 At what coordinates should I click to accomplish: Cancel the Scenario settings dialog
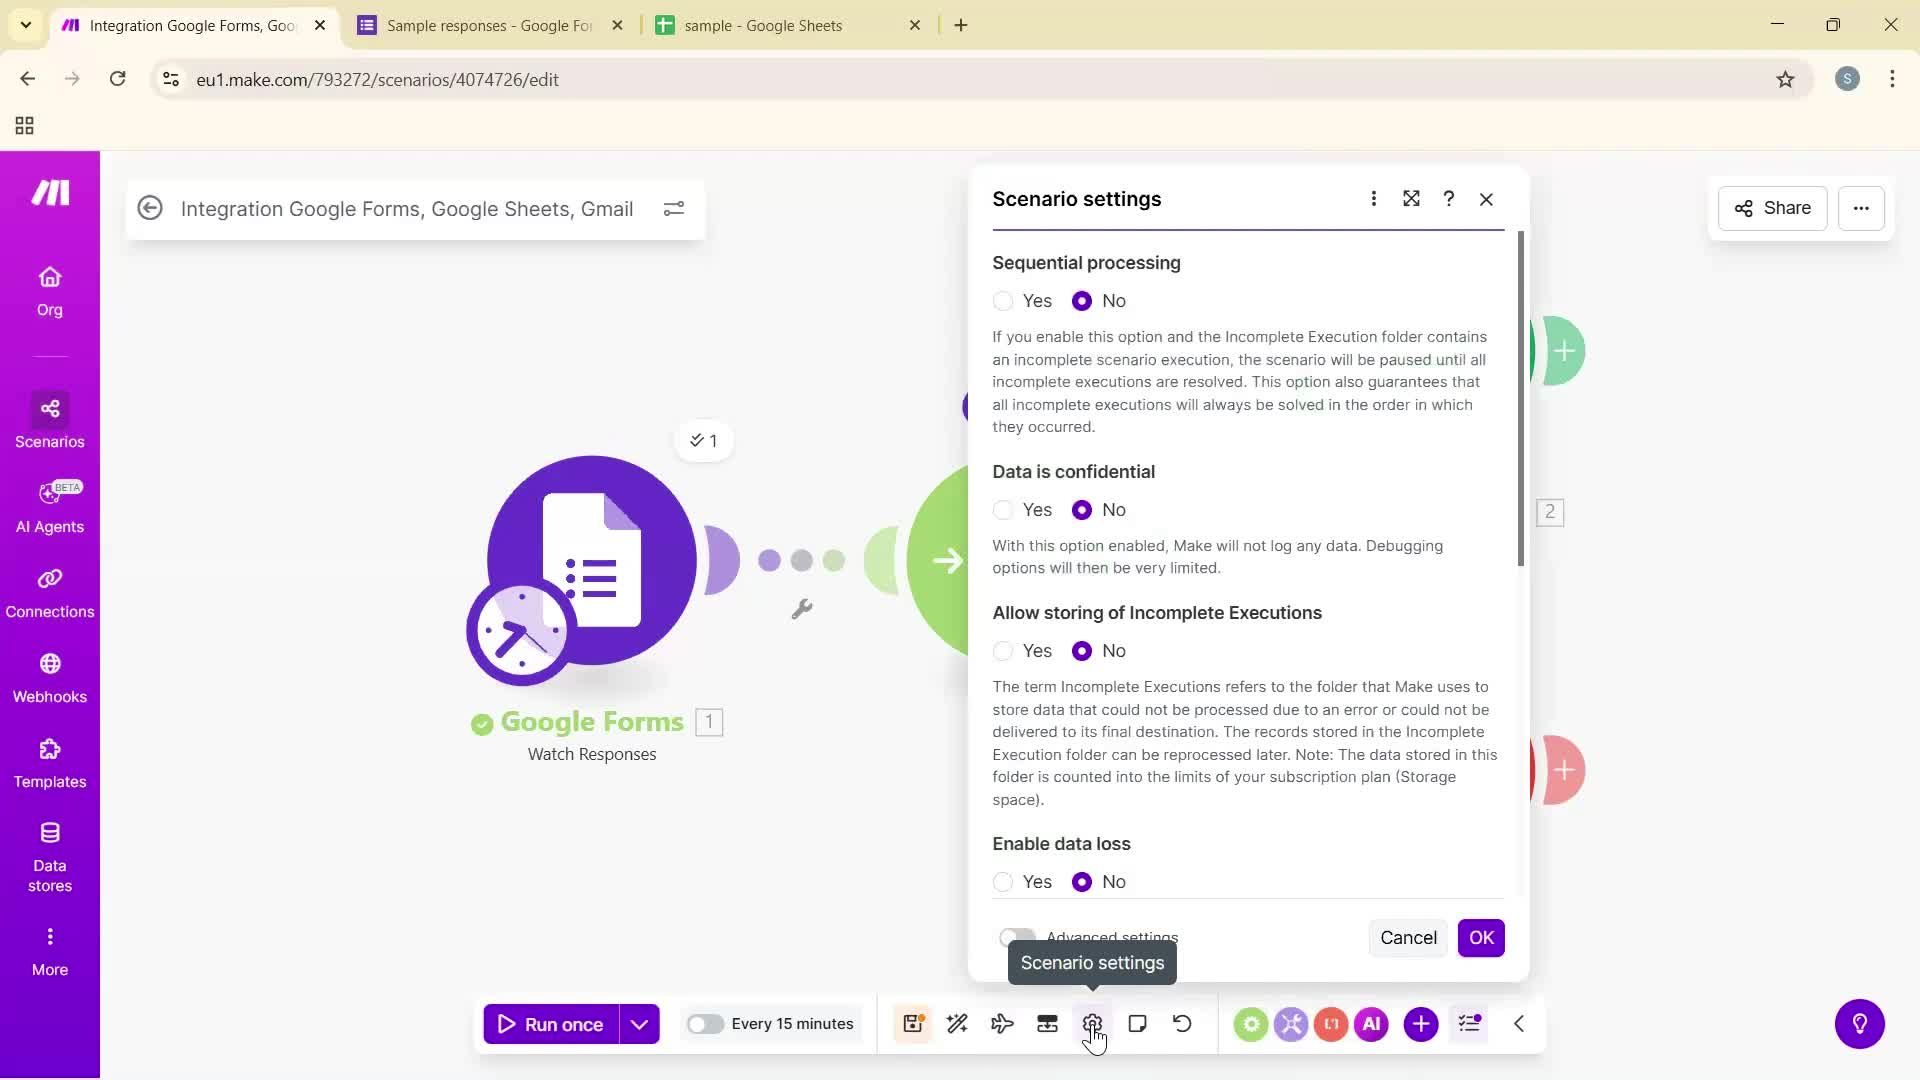(x=1408, y=938)
